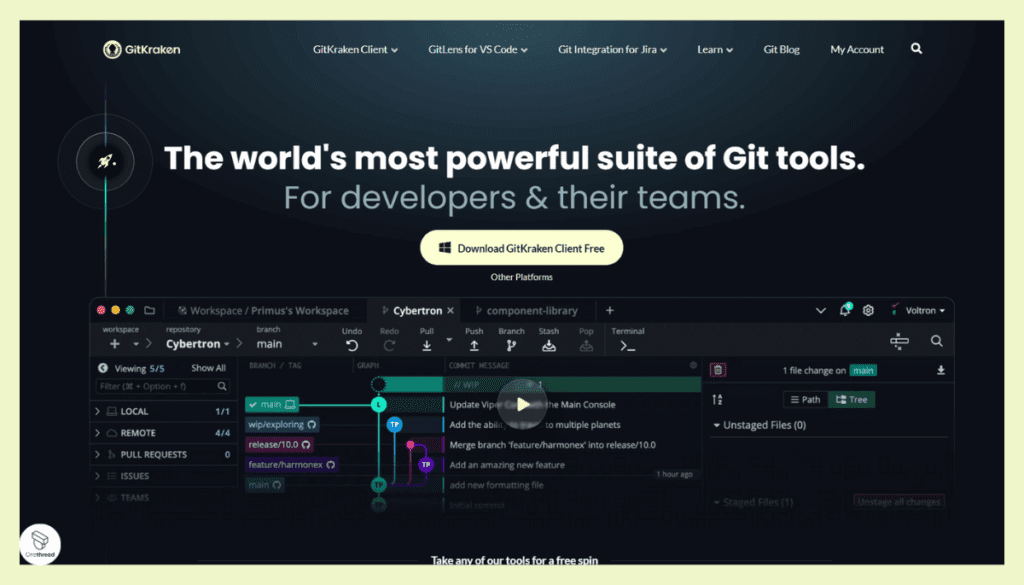The width and height of the screenshot is (1024, 585).
Task: Switch file view to Path
Action: (805, 400)
